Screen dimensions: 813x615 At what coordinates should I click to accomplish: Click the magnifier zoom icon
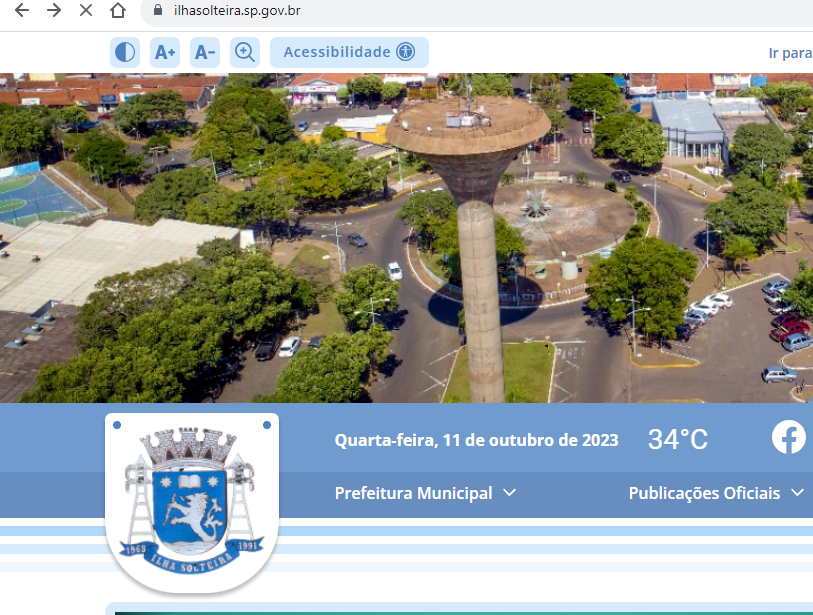pyautogui.click(x=245, y=52)
